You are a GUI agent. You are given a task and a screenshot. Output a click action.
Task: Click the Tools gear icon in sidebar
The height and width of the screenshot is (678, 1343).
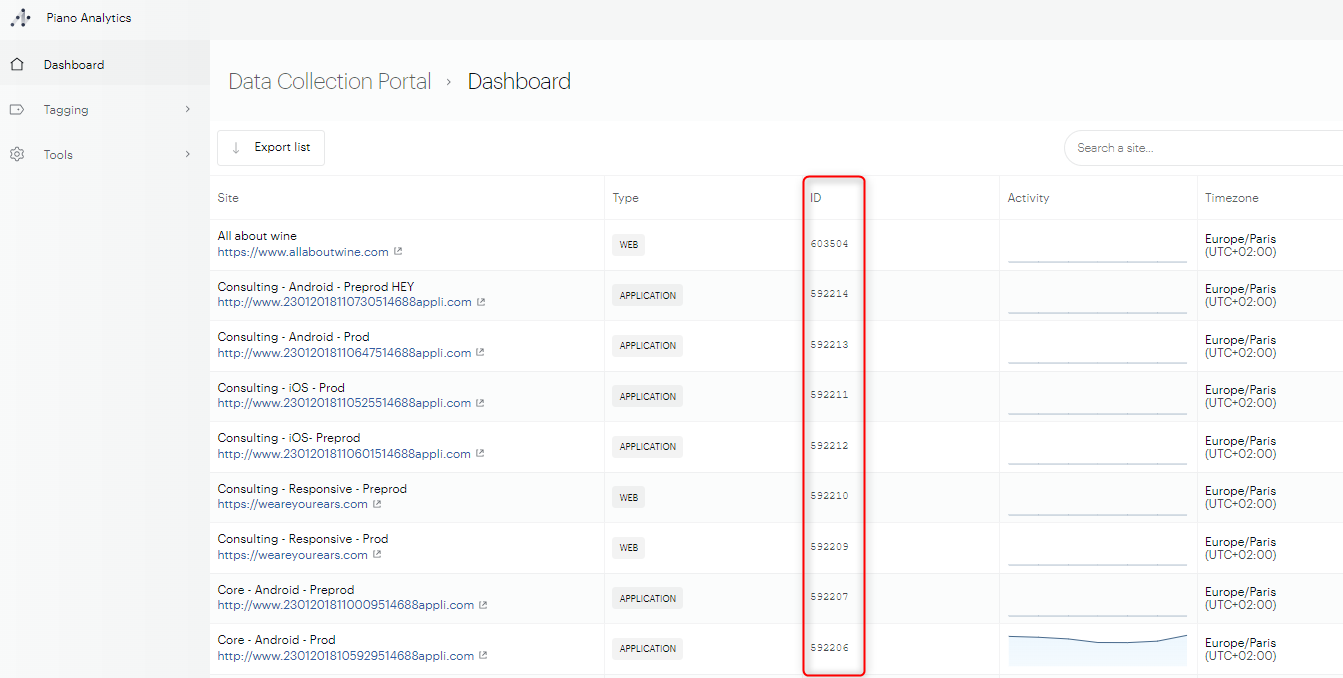point(17,155)
